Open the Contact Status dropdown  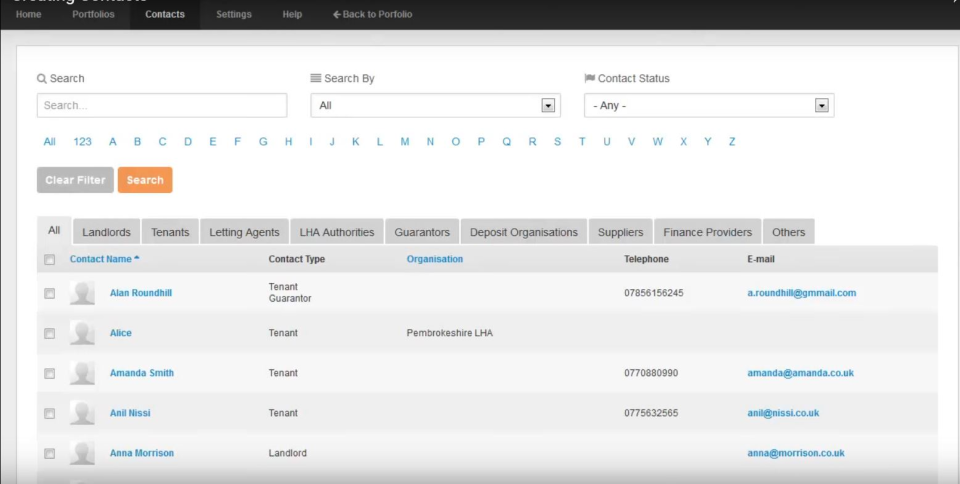point(709,105)
